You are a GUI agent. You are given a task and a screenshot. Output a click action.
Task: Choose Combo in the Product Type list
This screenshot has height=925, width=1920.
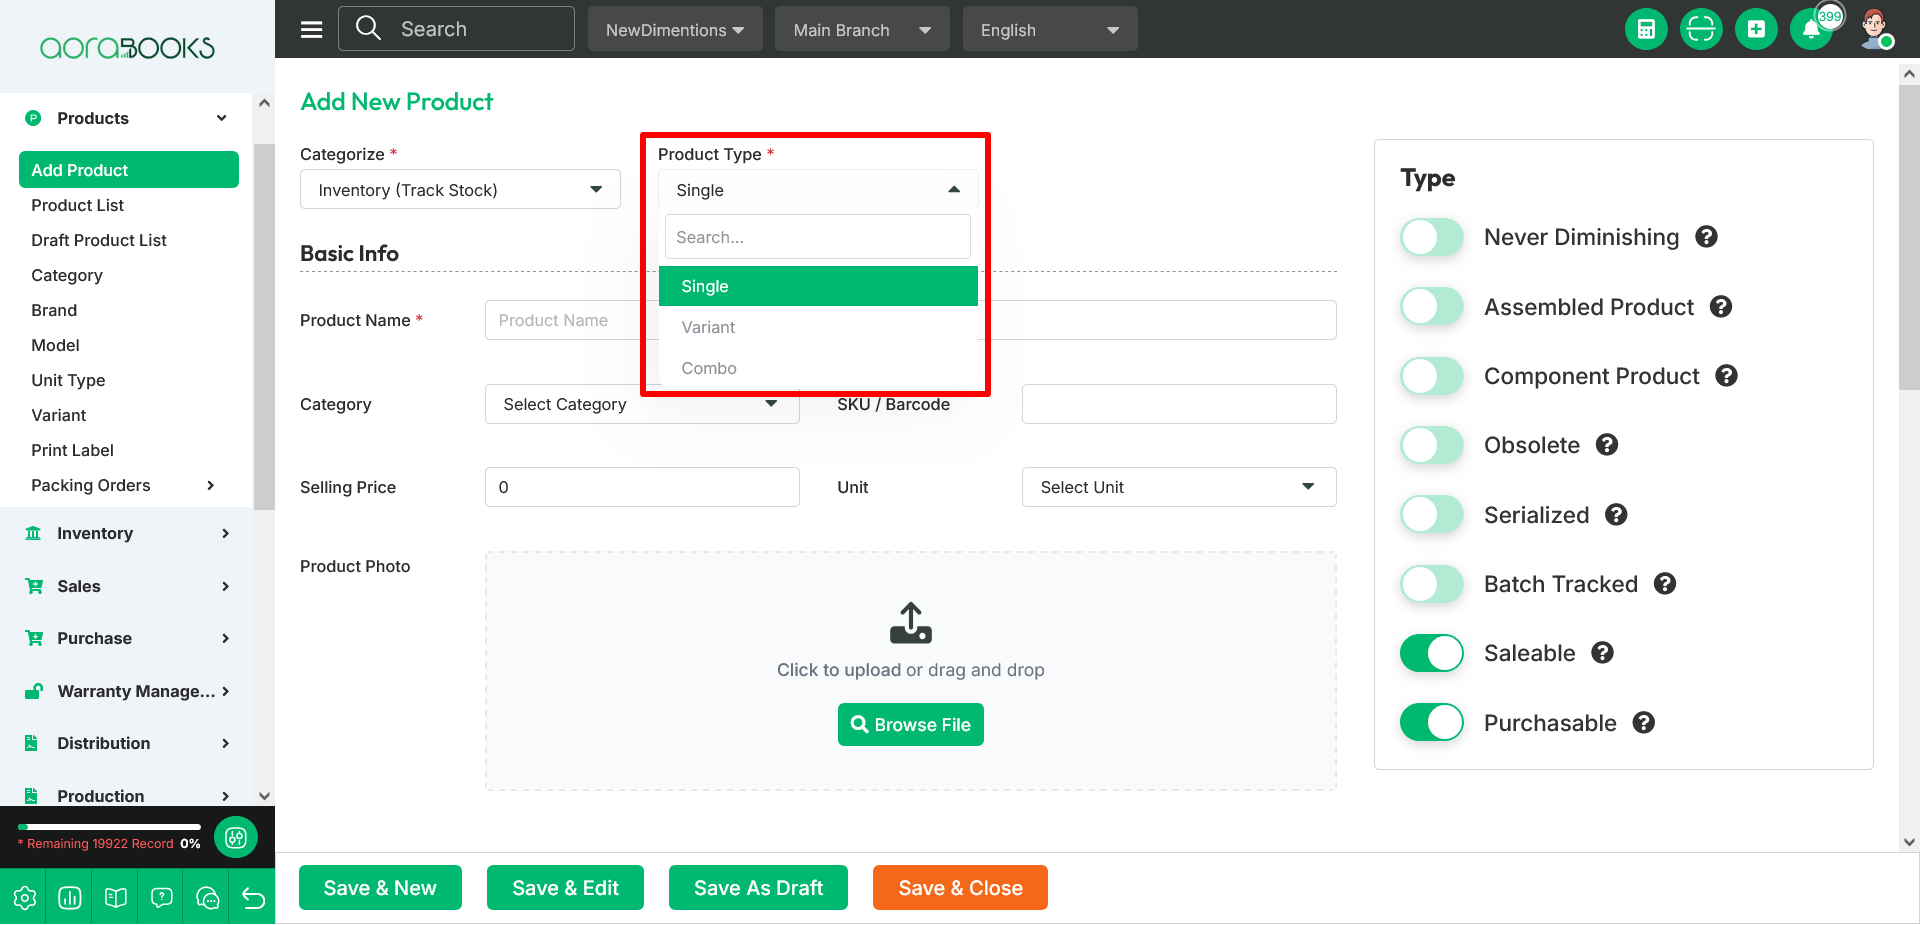point(818,368)
